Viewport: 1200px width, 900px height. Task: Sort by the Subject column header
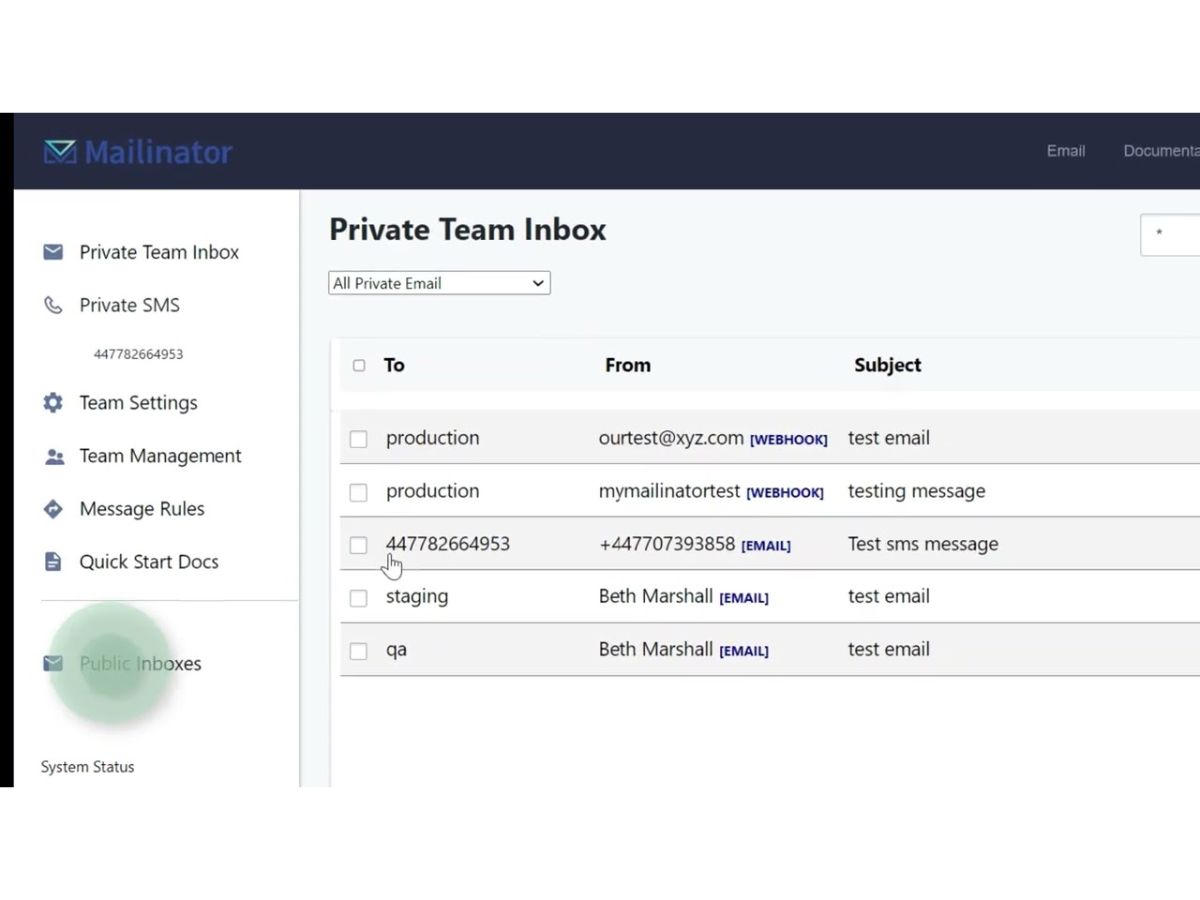[x=888, y=365]
